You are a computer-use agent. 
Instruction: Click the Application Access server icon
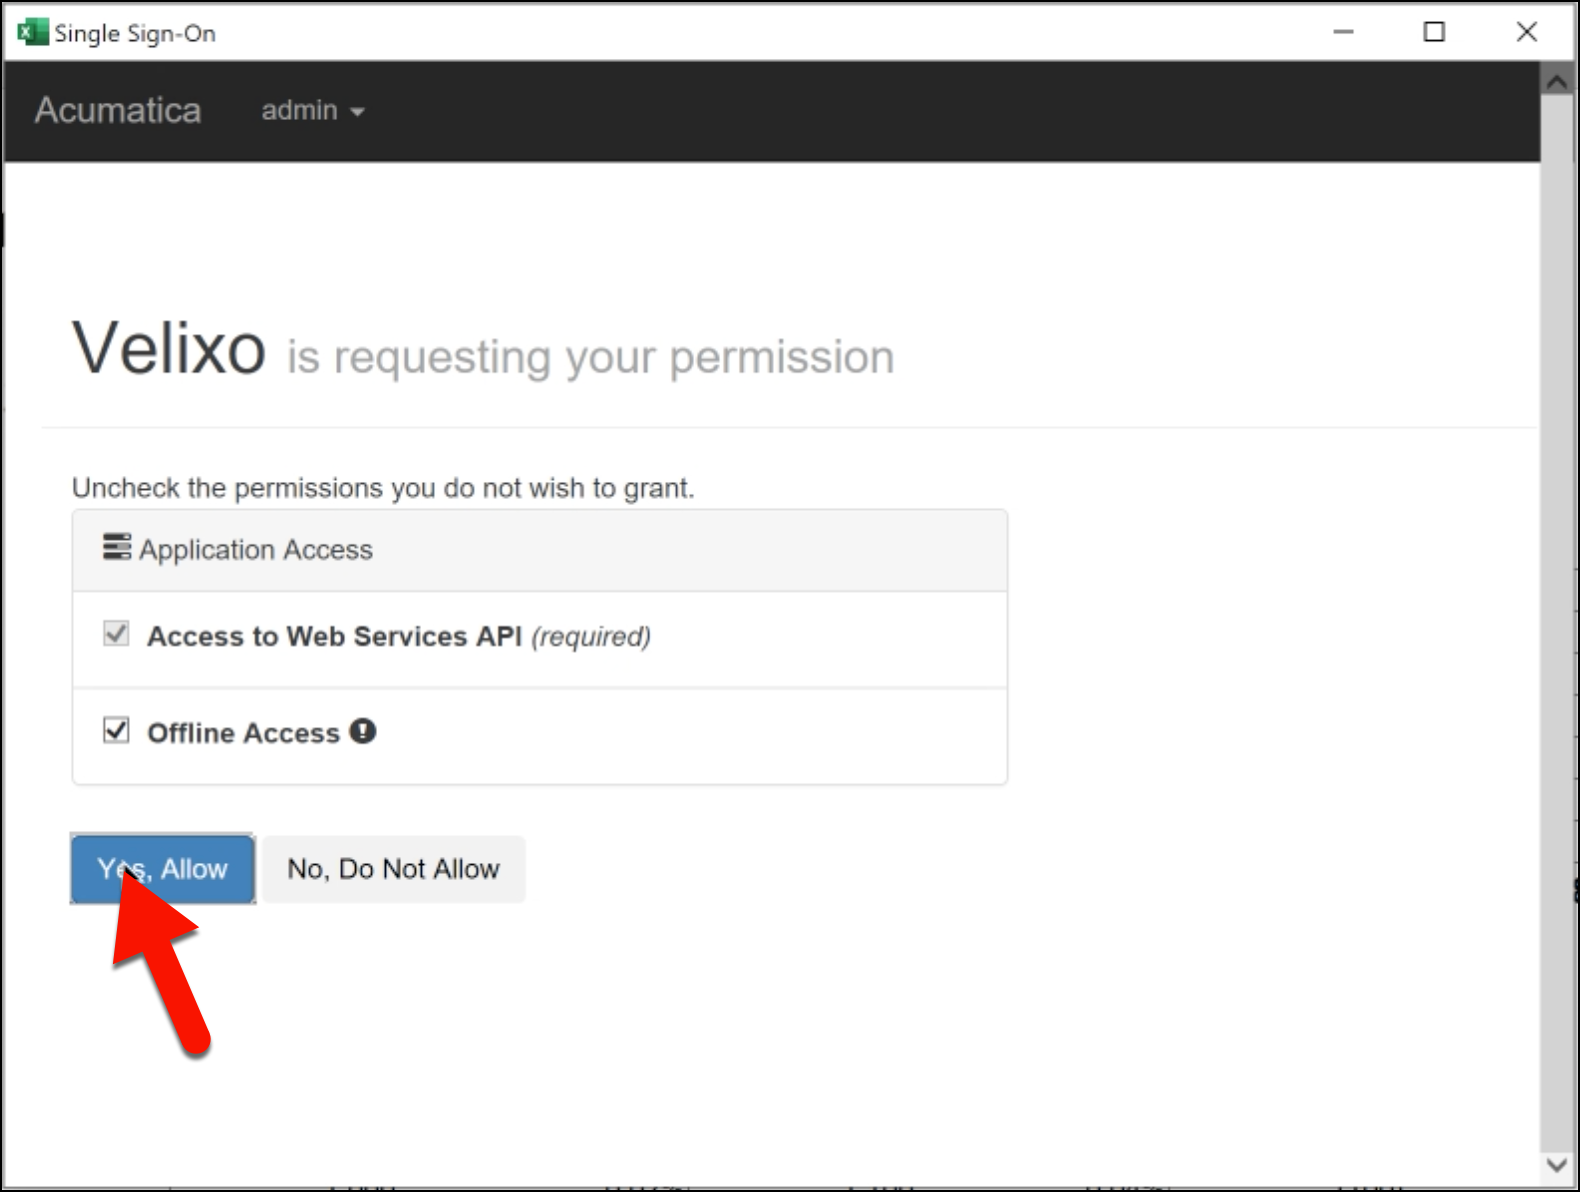[117, 547]
